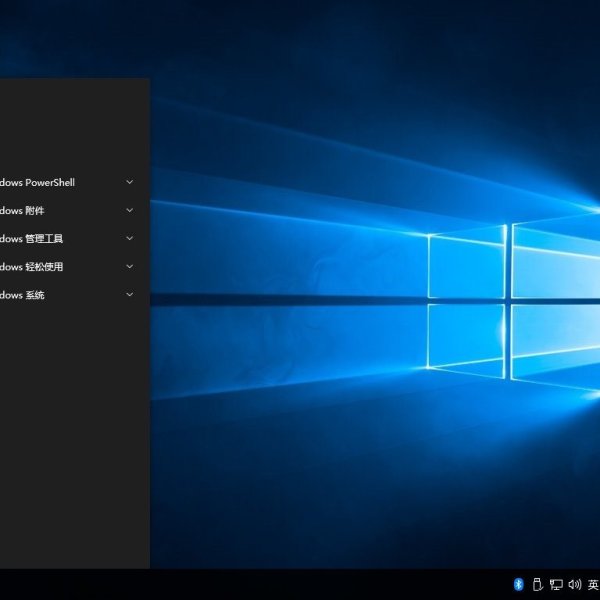Open Bluetooth devices tray icon

point(518,584)
